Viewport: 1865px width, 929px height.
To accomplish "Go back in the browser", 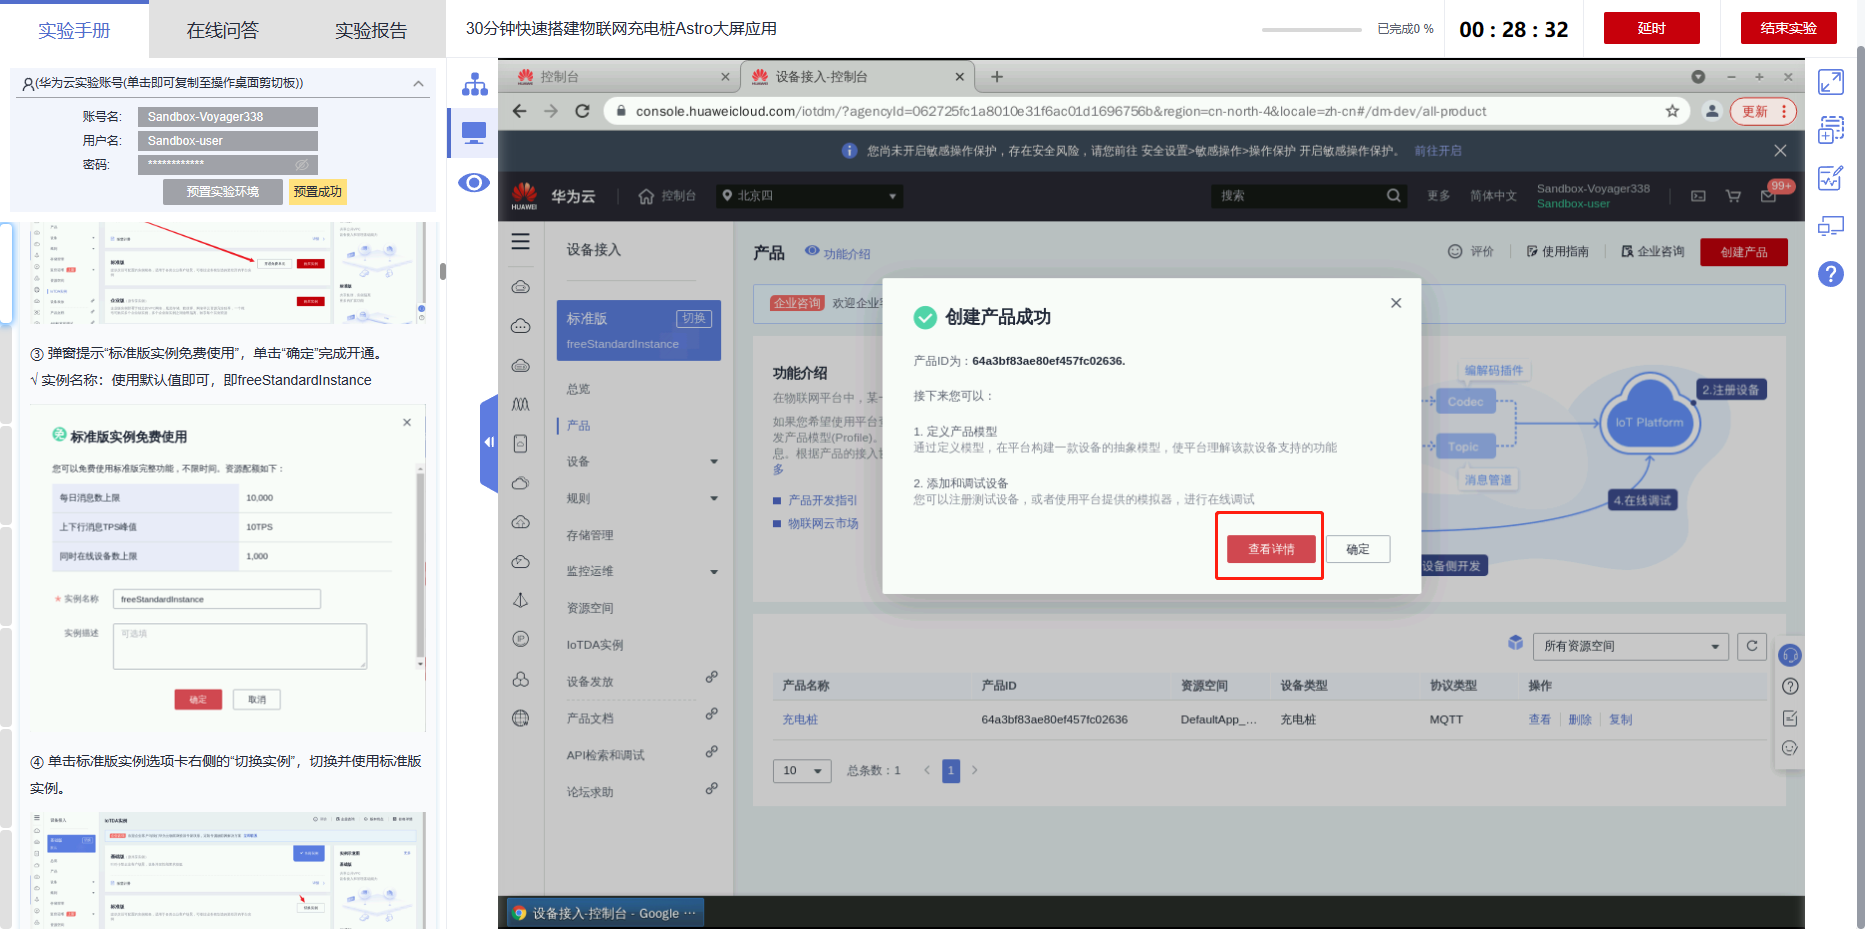I will tap(519, 111).
